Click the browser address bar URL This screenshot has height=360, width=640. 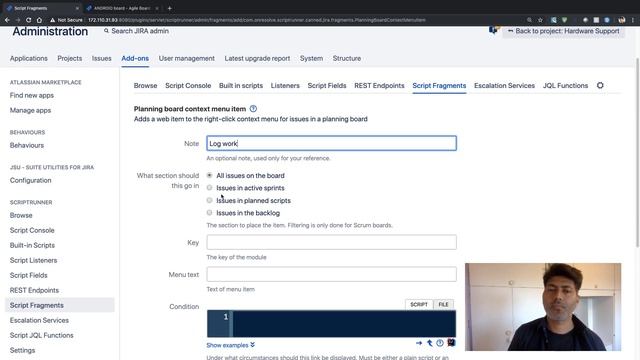pos(257,20)
